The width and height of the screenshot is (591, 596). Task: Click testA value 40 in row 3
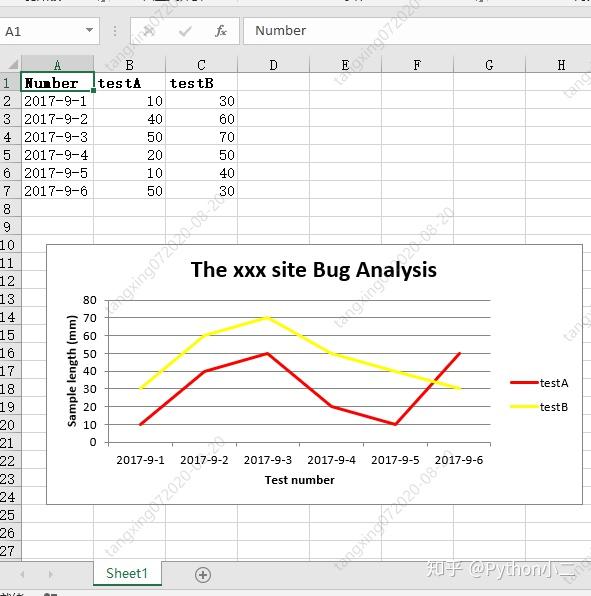[130, 119]
